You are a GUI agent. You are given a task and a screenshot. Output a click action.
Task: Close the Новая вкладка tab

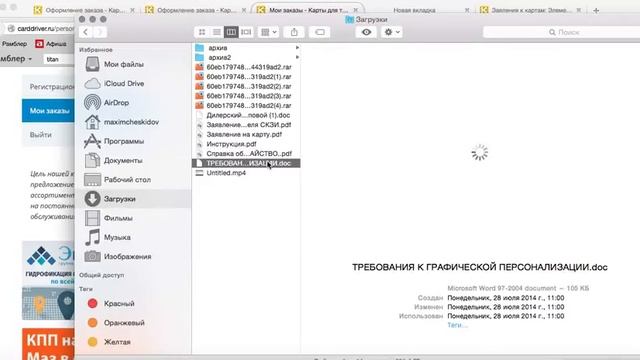467,10
